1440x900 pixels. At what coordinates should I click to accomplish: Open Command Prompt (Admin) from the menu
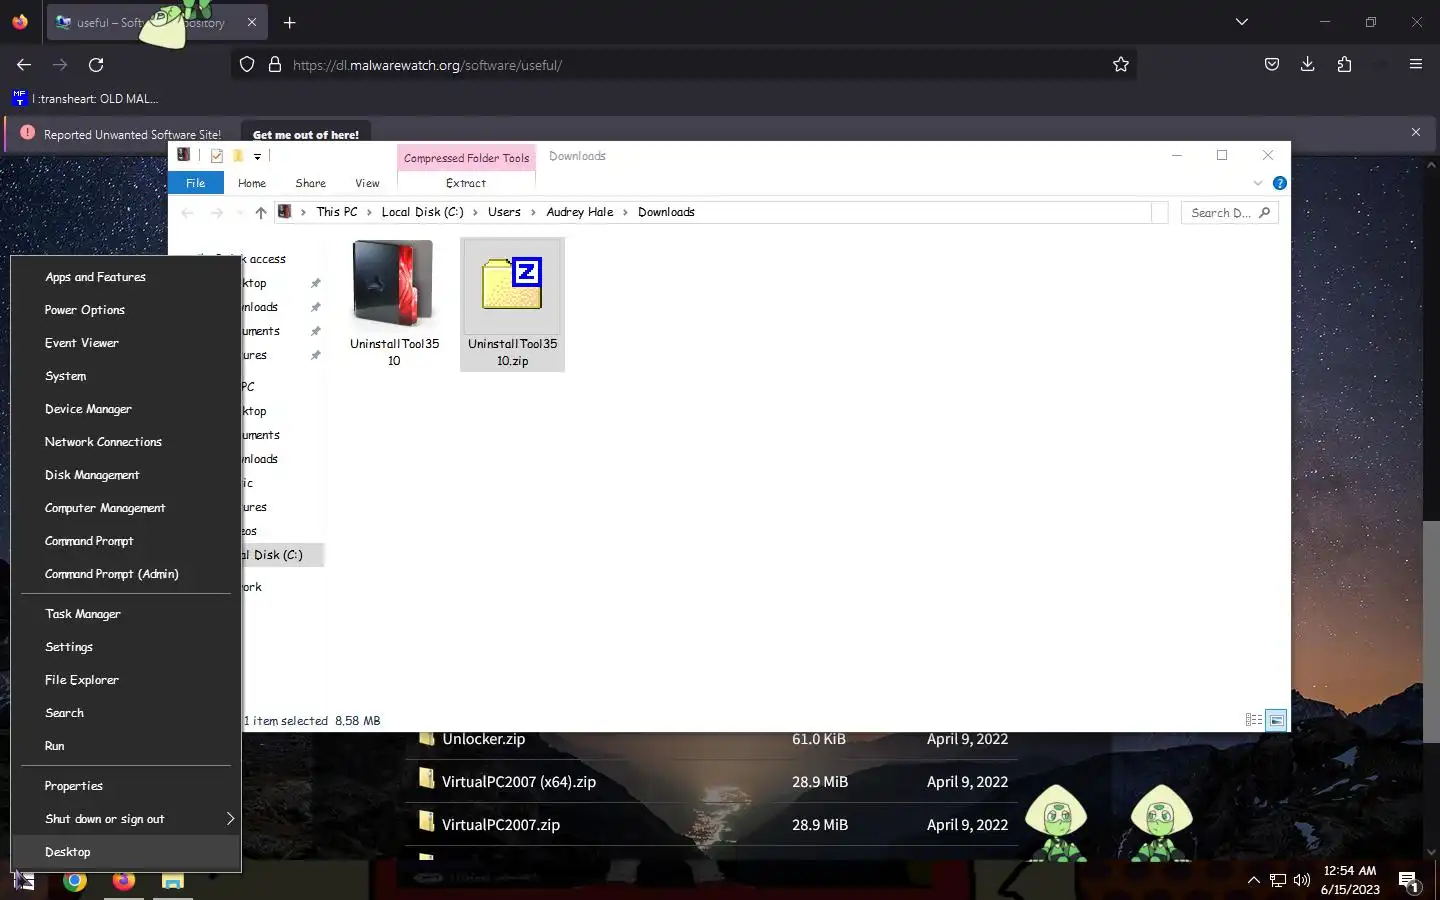click(126, 574)
